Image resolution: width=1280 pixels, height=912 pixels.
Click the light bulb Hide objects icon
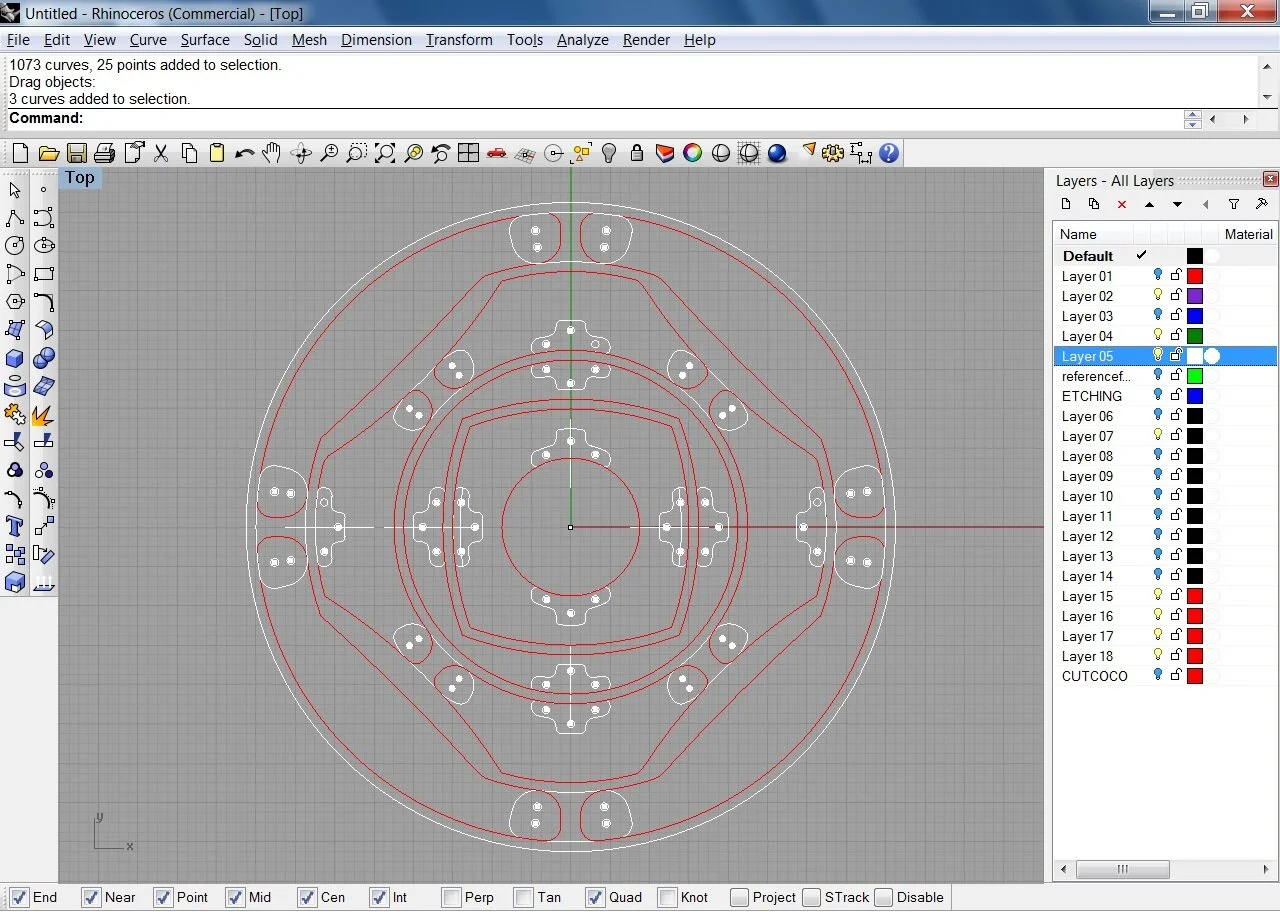[609, 153]
